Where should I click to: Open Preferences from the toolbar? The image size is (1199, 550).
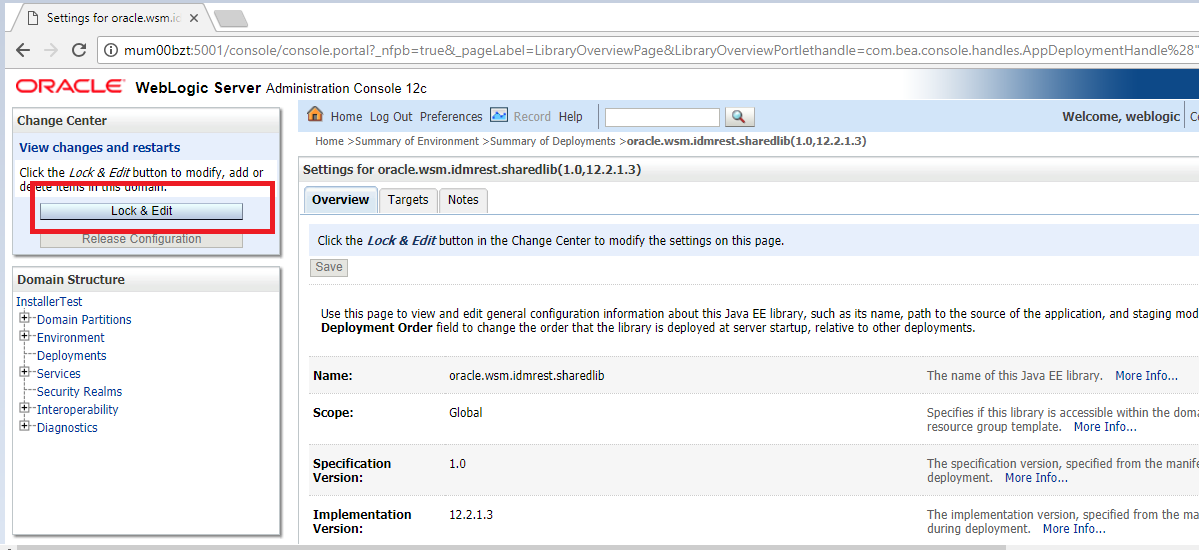(451, 117)
